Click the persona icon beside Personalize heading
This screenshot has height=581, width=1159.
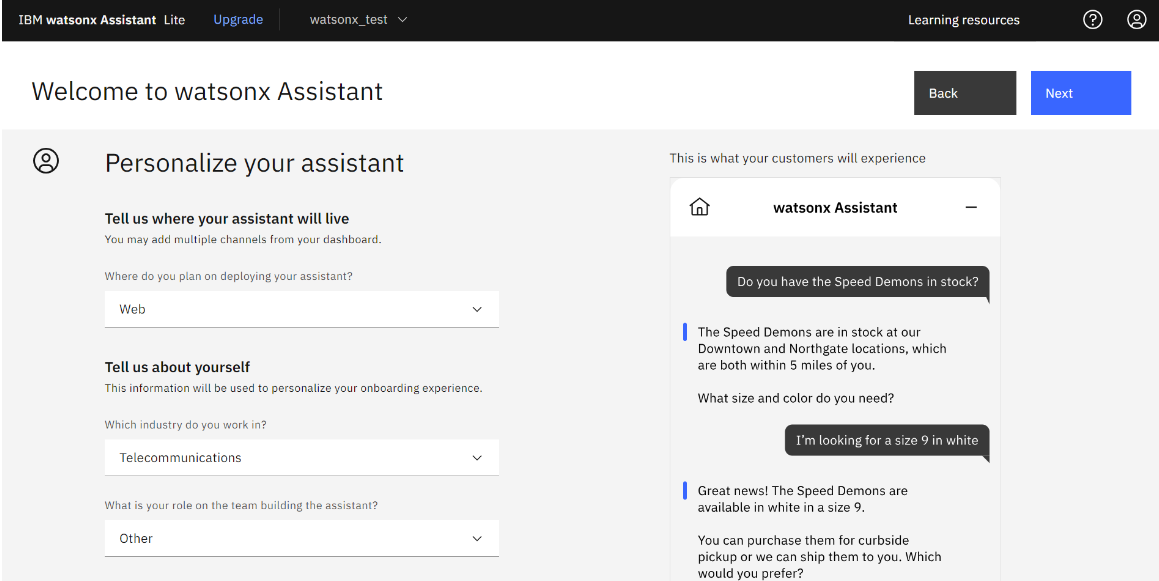(46, 161)
